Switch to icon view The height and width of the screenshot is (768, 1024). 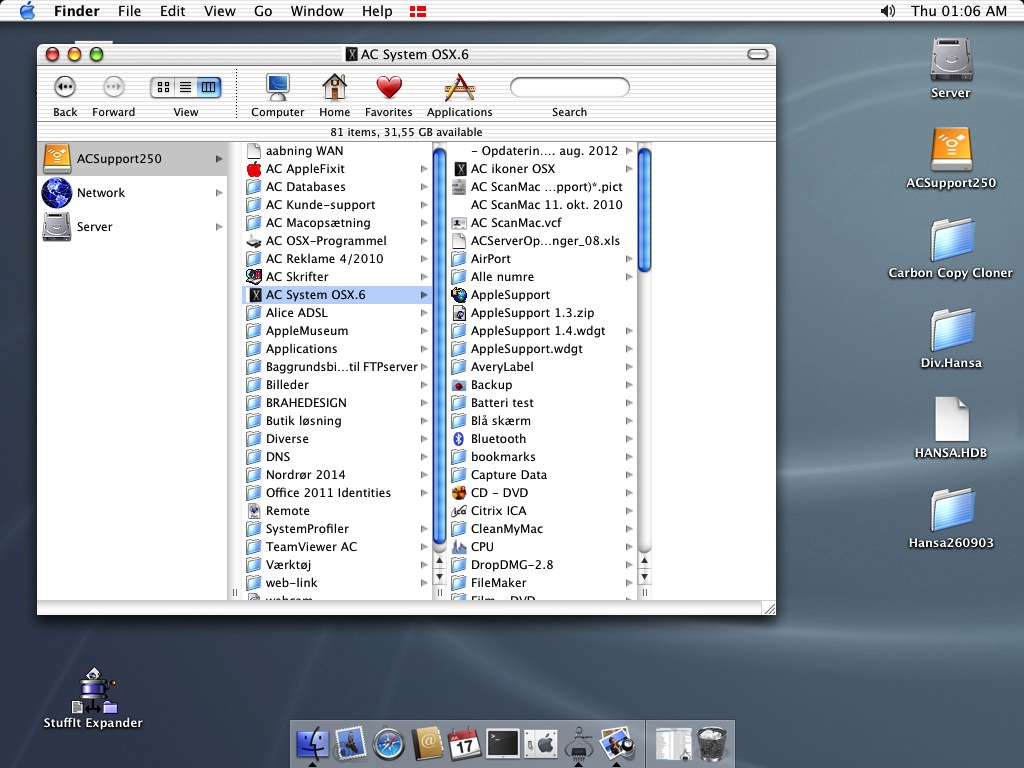[163, 87]
